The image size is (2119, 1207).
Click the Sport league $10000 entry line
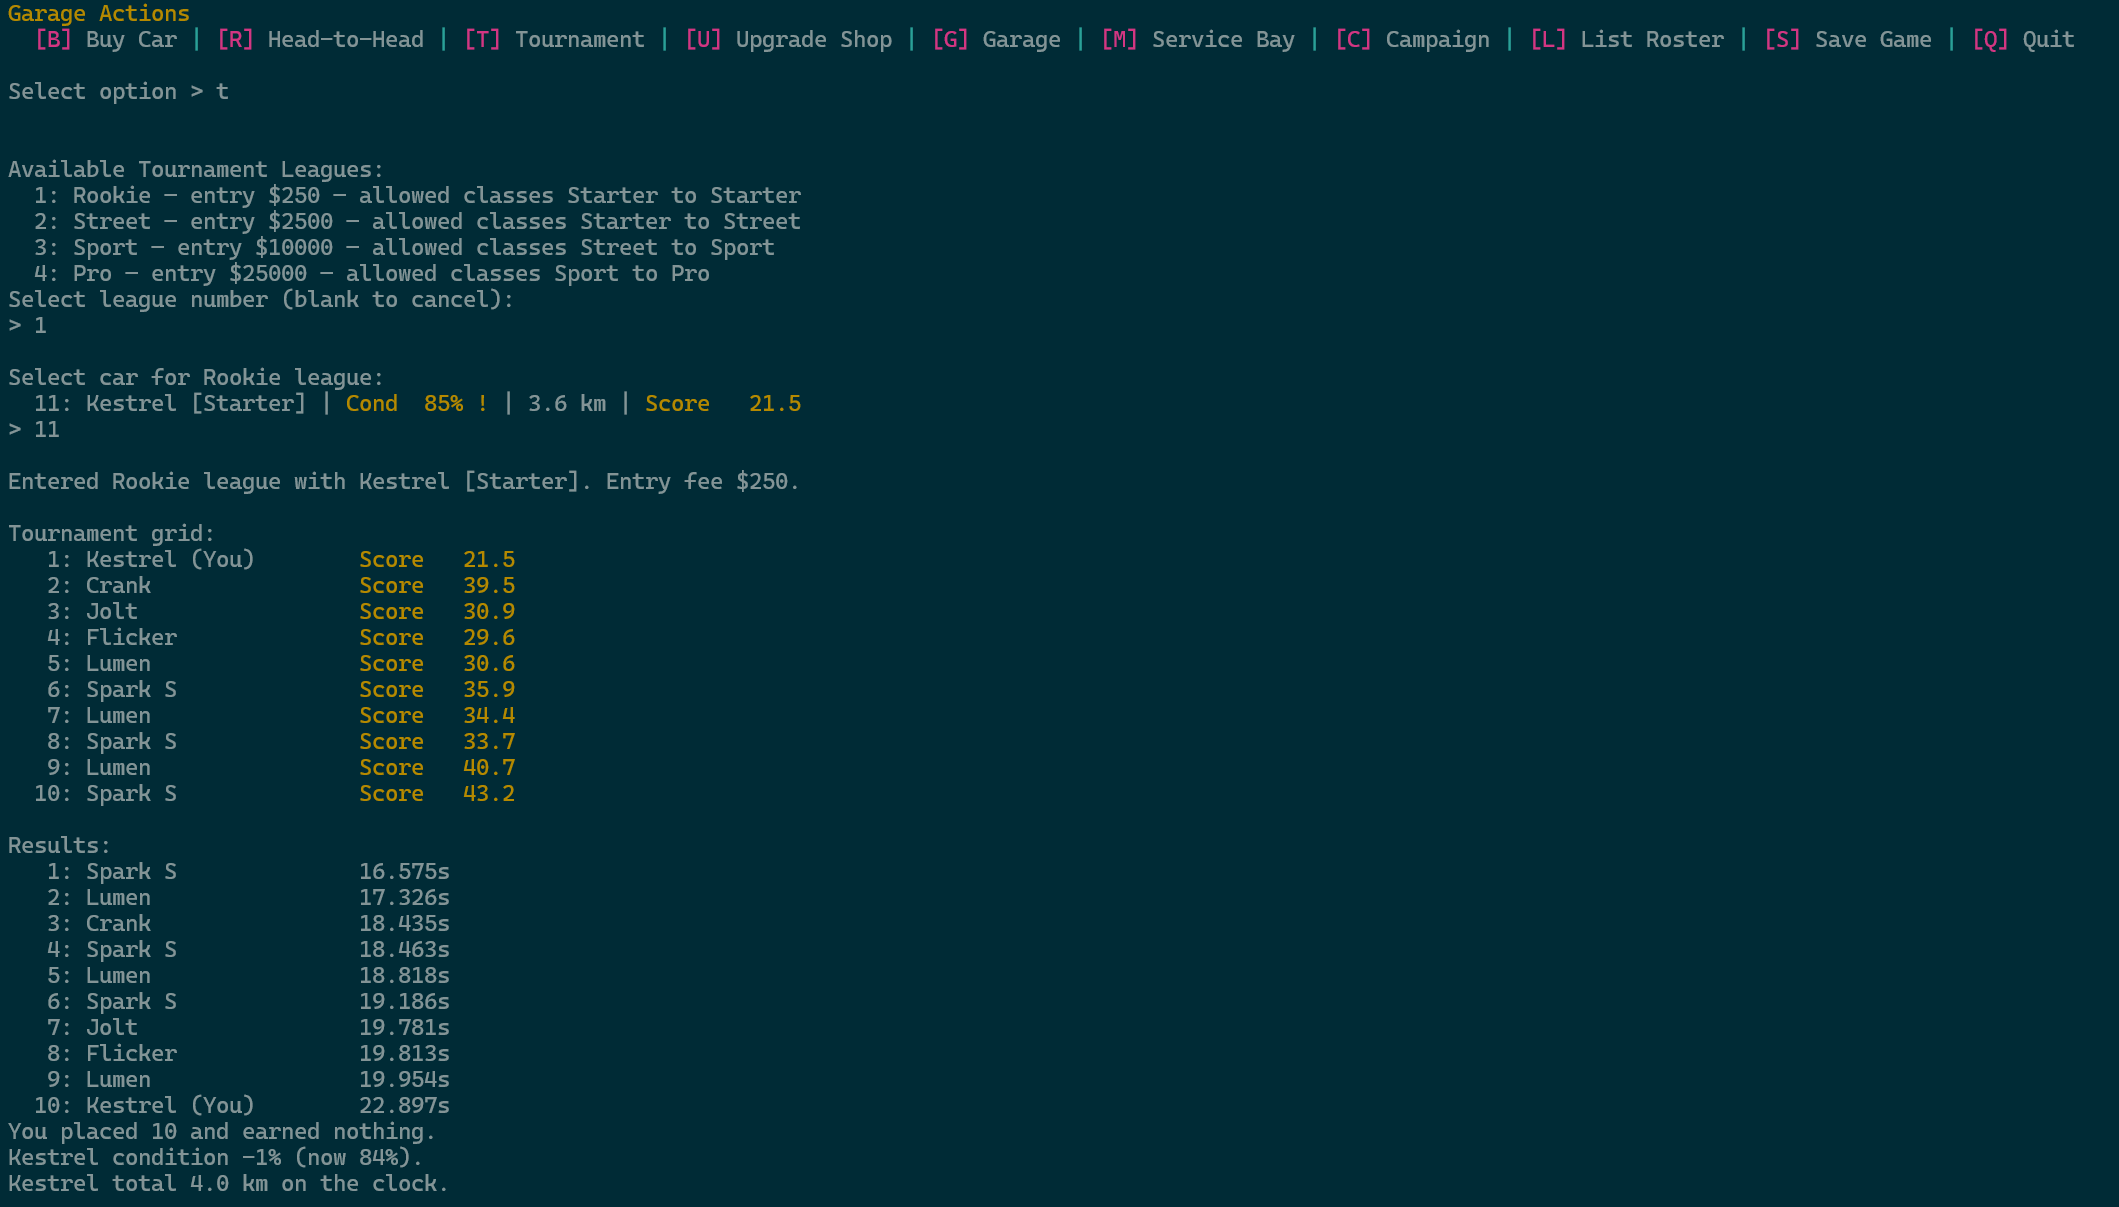404,248
